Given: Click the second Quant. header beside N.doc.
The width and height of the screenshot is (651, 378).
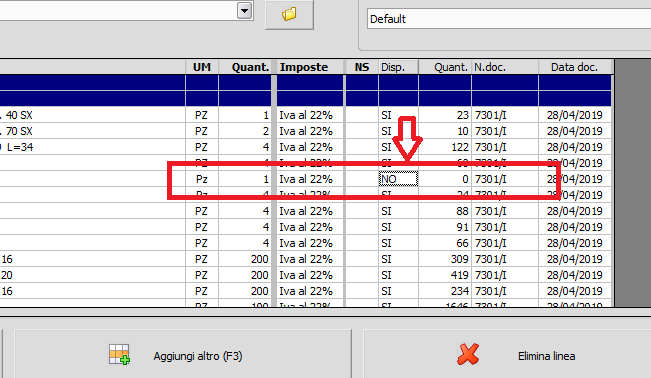Looking at the screenshot, I should pos(445,67).
